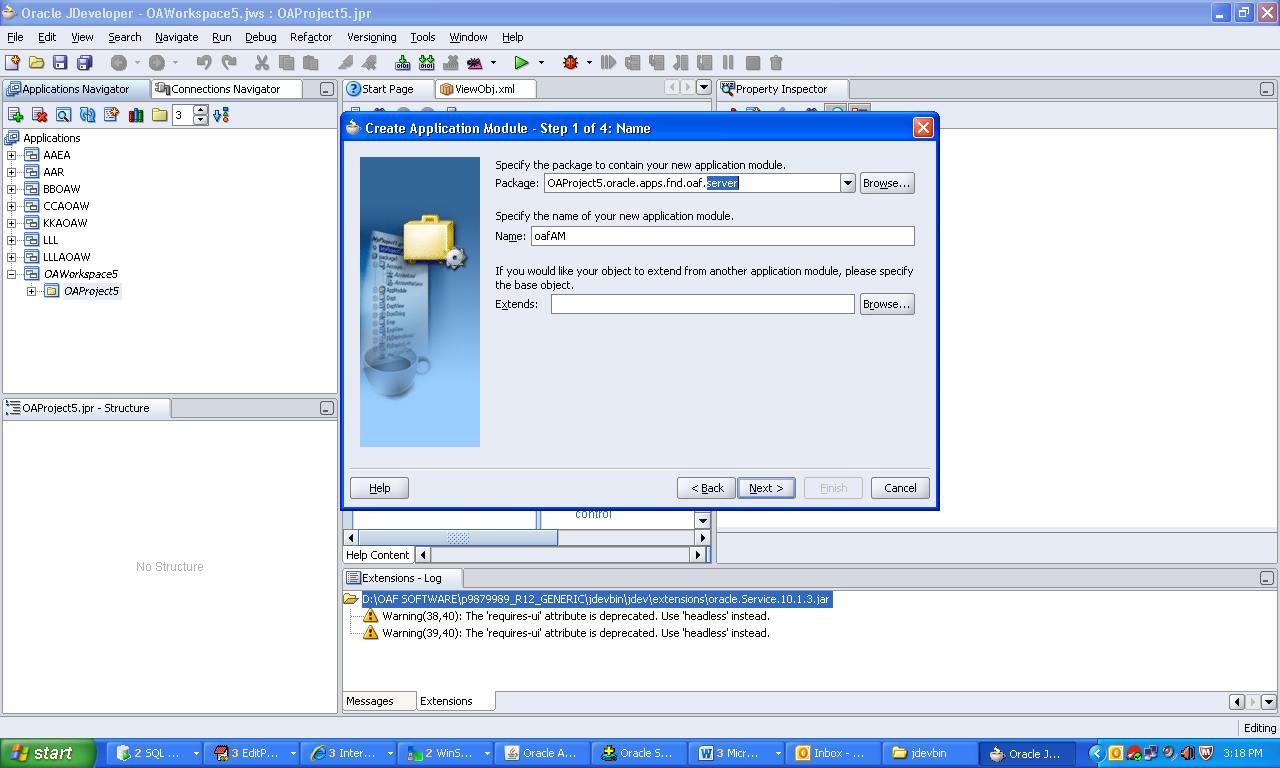1280x768 pixels.
Task: Click the empty Extends input field
Action: 703,304
